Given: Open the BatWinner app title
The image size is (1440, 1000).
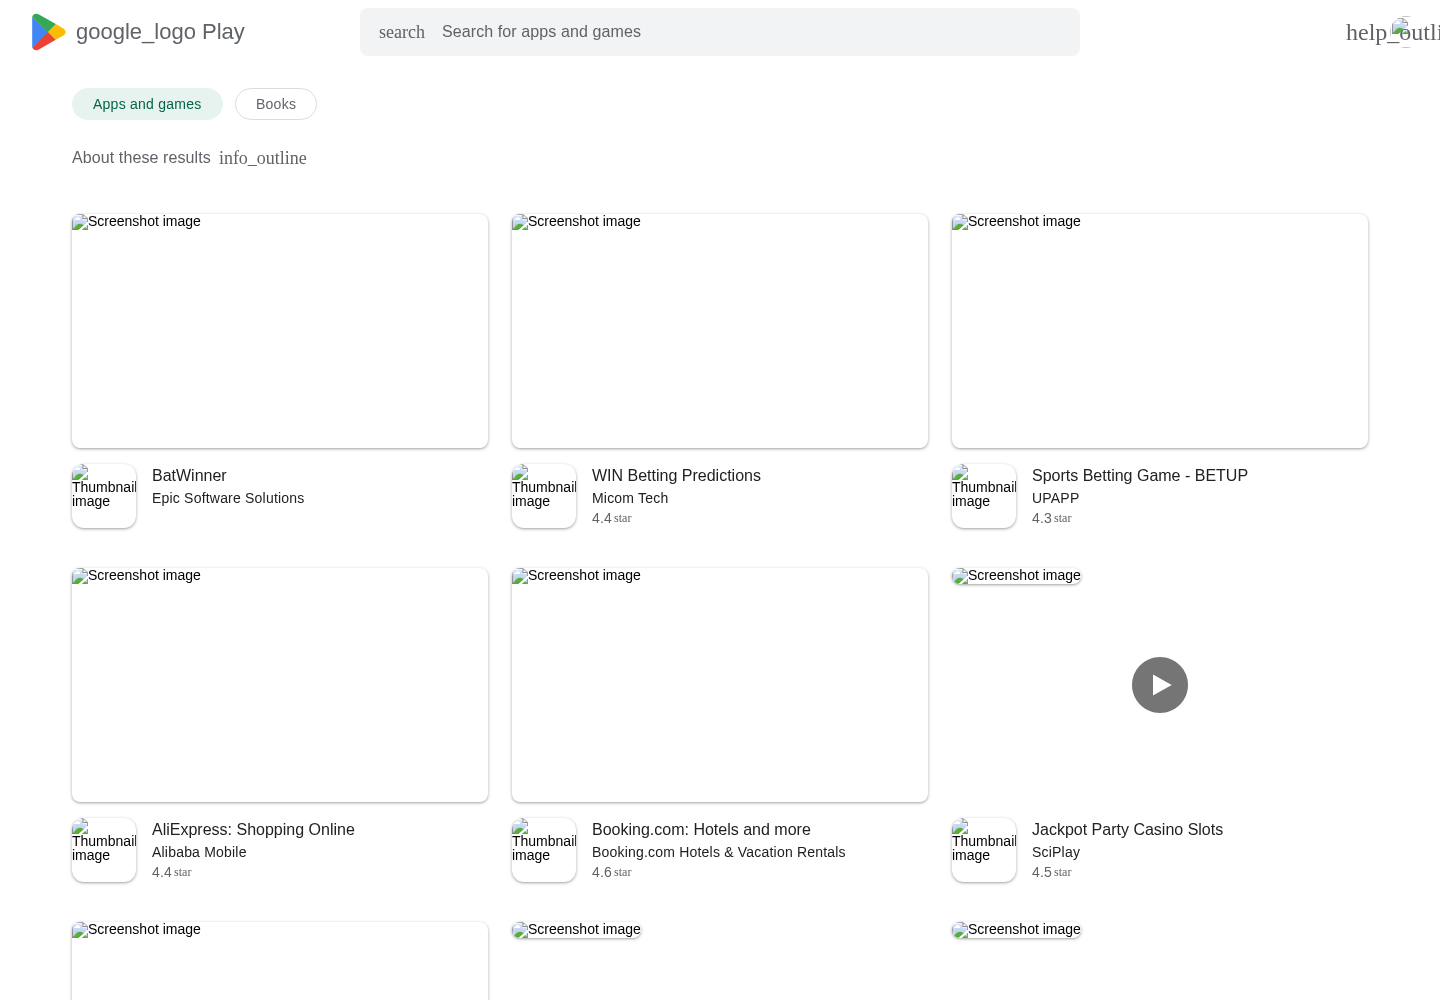Looking at the screenshot, I should pyautogui.click(x=189, y=476).
